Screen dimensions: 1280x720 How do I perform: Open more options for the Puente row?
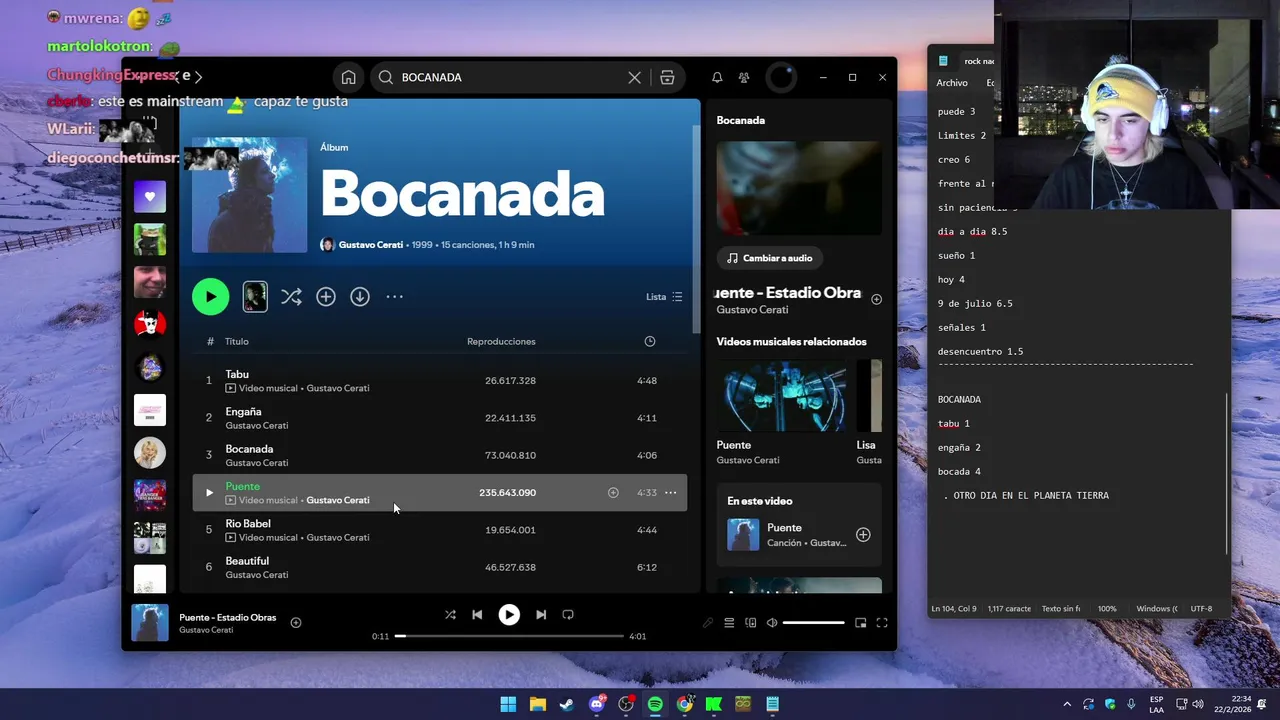pos(671,492)
